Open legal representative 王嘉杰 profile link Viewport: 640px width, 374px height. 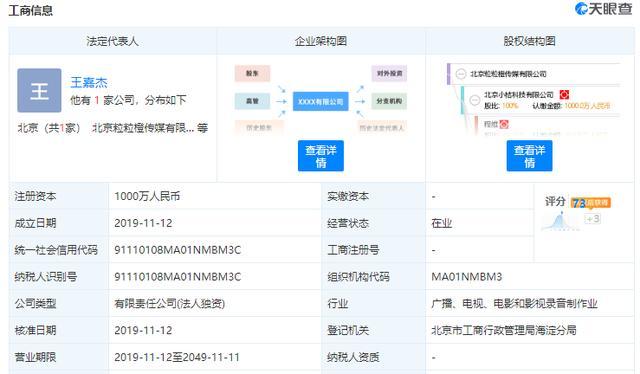89,82
